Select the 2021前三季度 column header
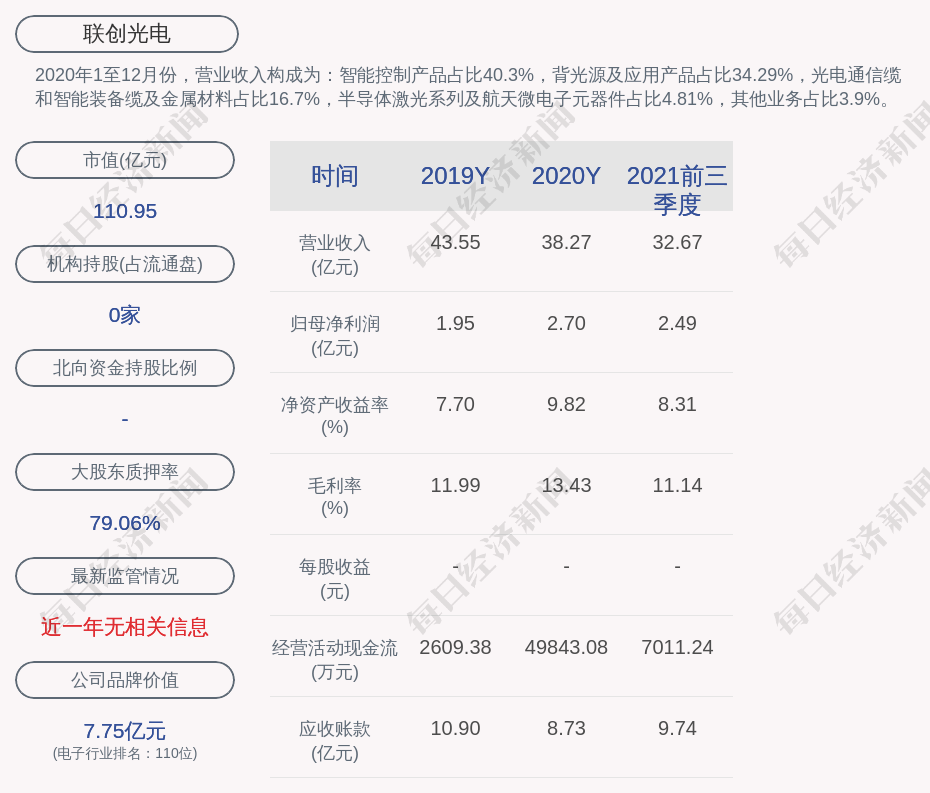930x793 pixels. coord(677,189)
